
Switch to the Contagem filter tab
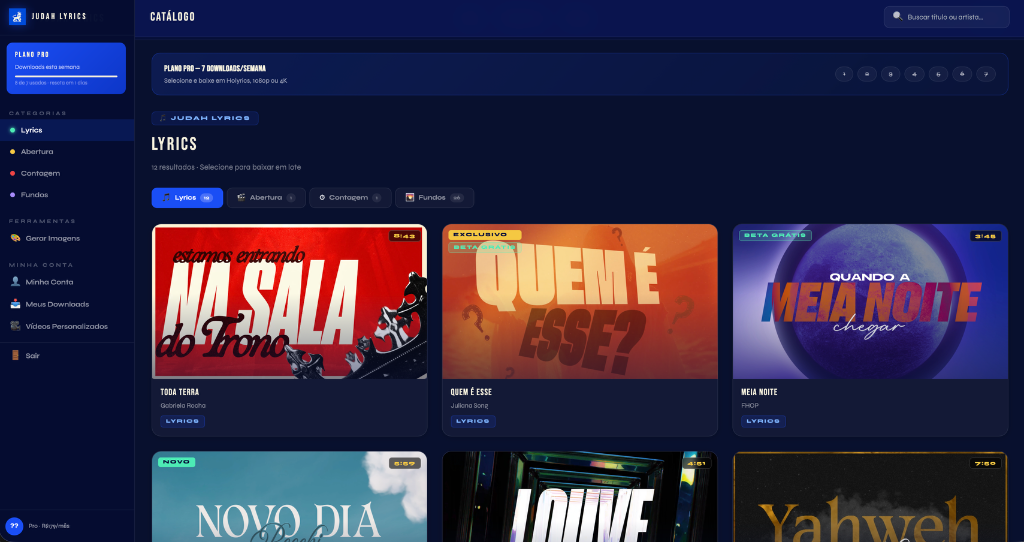tap(350, 198)
